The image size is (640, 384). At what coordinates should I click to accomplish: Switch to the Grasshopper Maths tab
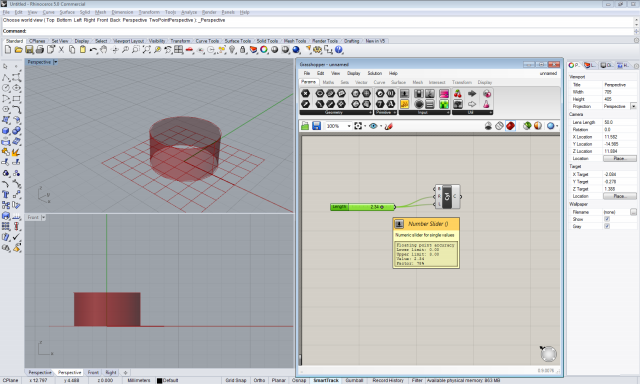tap(328, 82)
